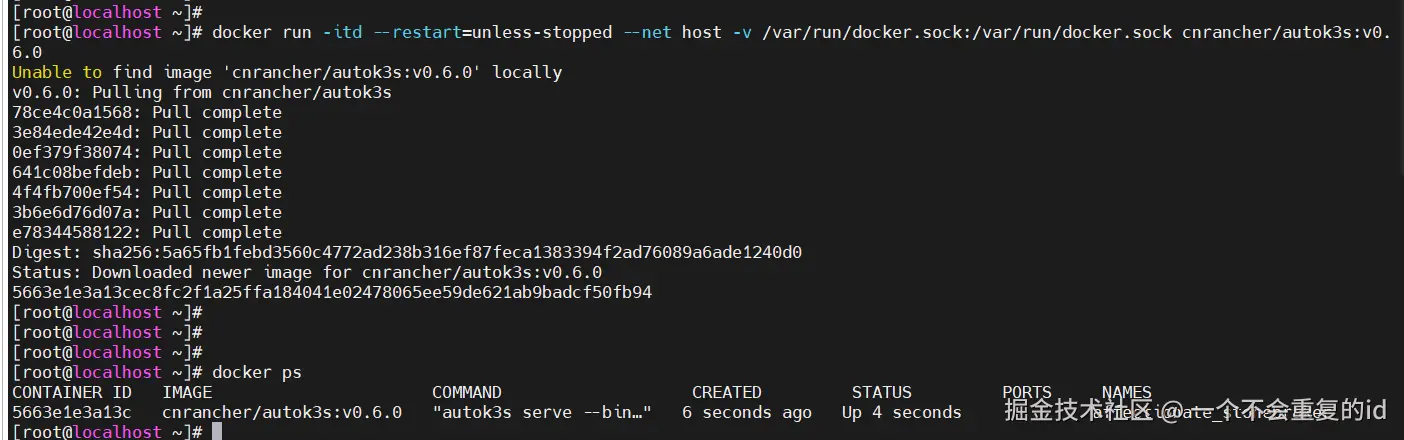Click the terminal cursor at the last prompt
This screenshot has height=440, width=1404.
[217, 432]
